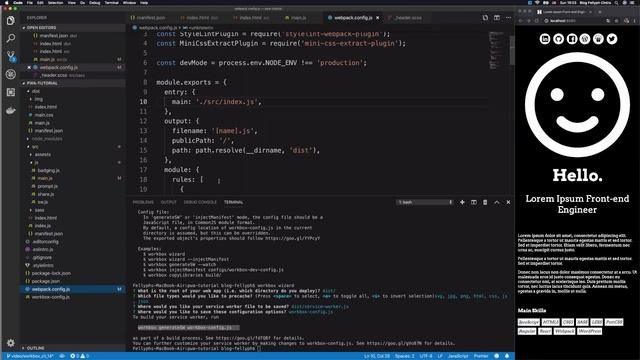Viewport: 640px width, 360px height.
Task: Click the Twitter icon in the browser page
Action: click(612, 39)
